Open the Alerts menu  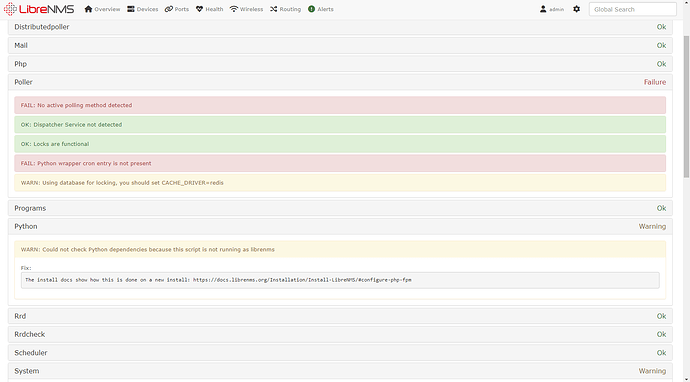point(321,9)
